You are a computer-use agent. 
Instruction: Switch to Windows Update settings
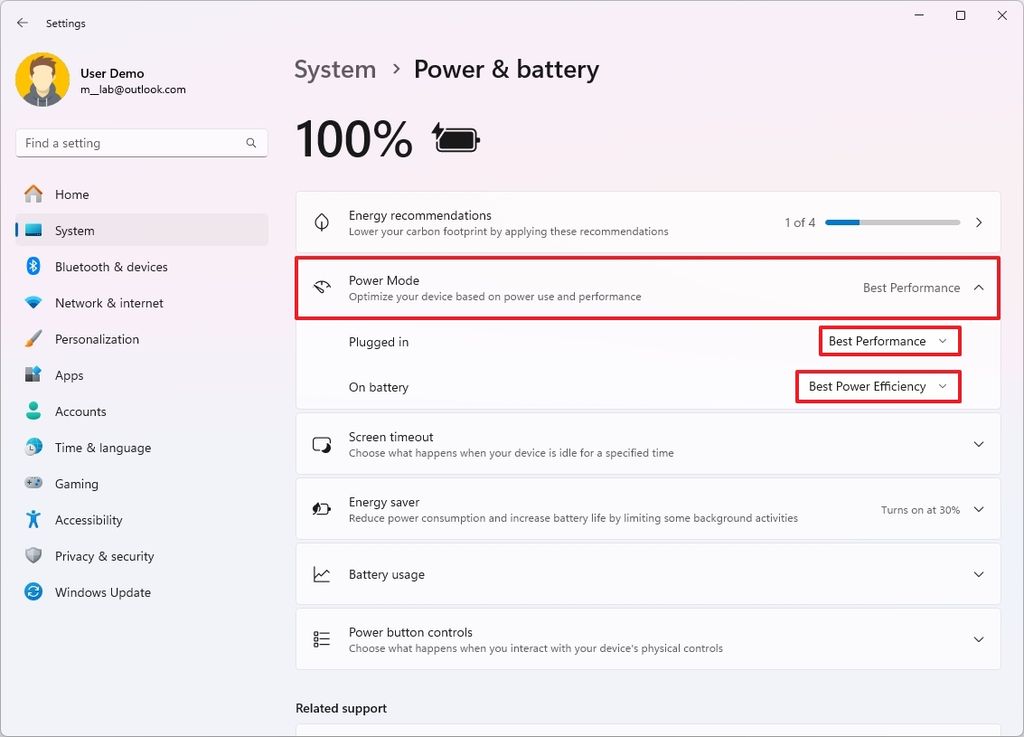(x=100, y=592)
